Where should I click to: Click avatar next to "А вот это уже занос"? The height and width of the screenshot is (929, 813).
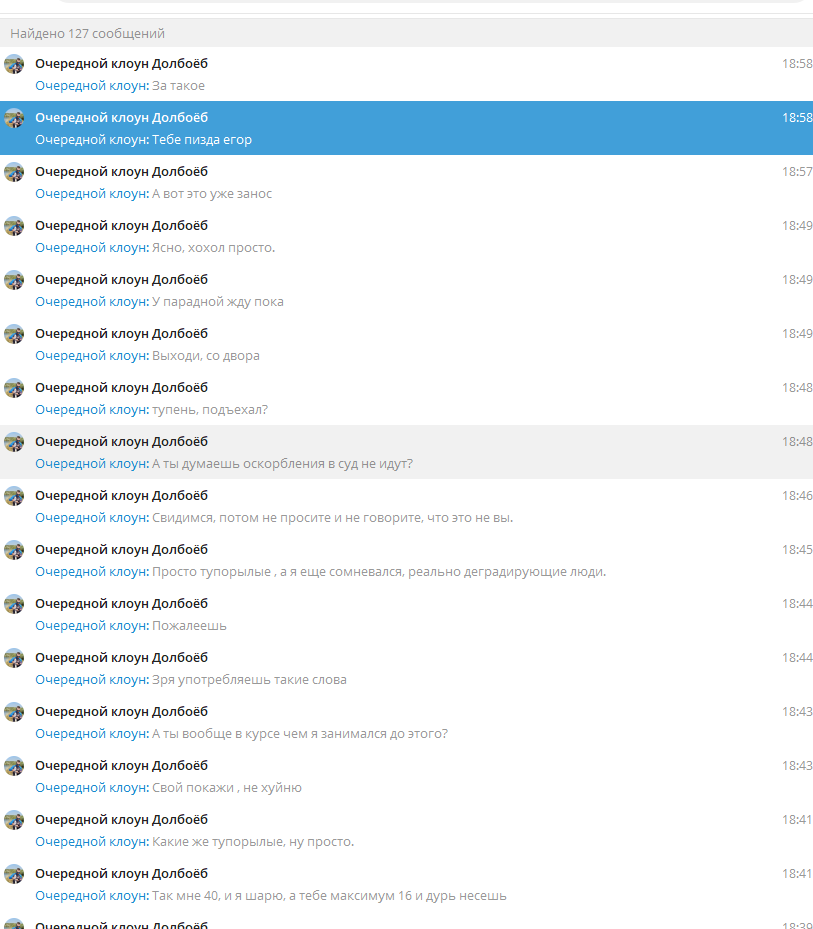[x=14, y=172]
